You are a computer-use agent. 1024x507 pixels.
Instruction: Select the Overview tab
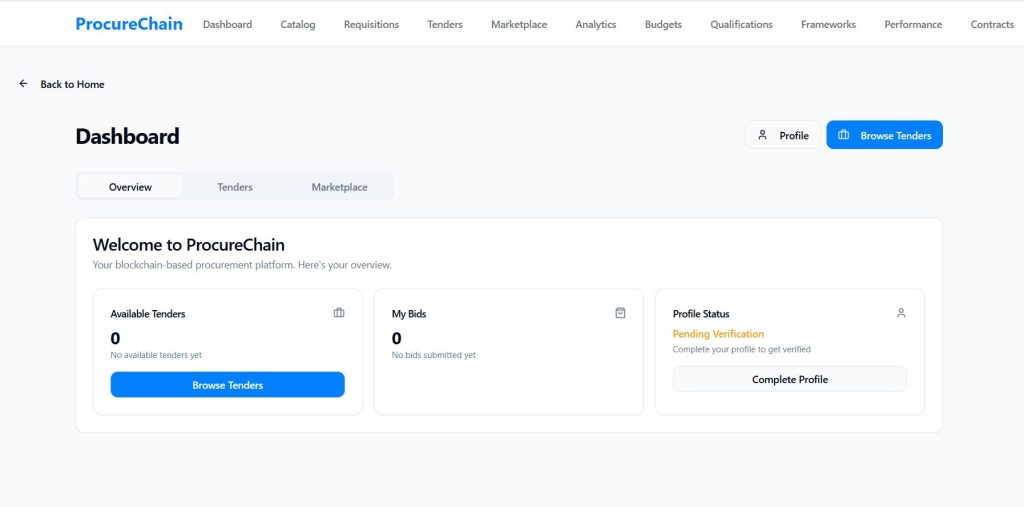pyautogui.click(x=130, y=187)
